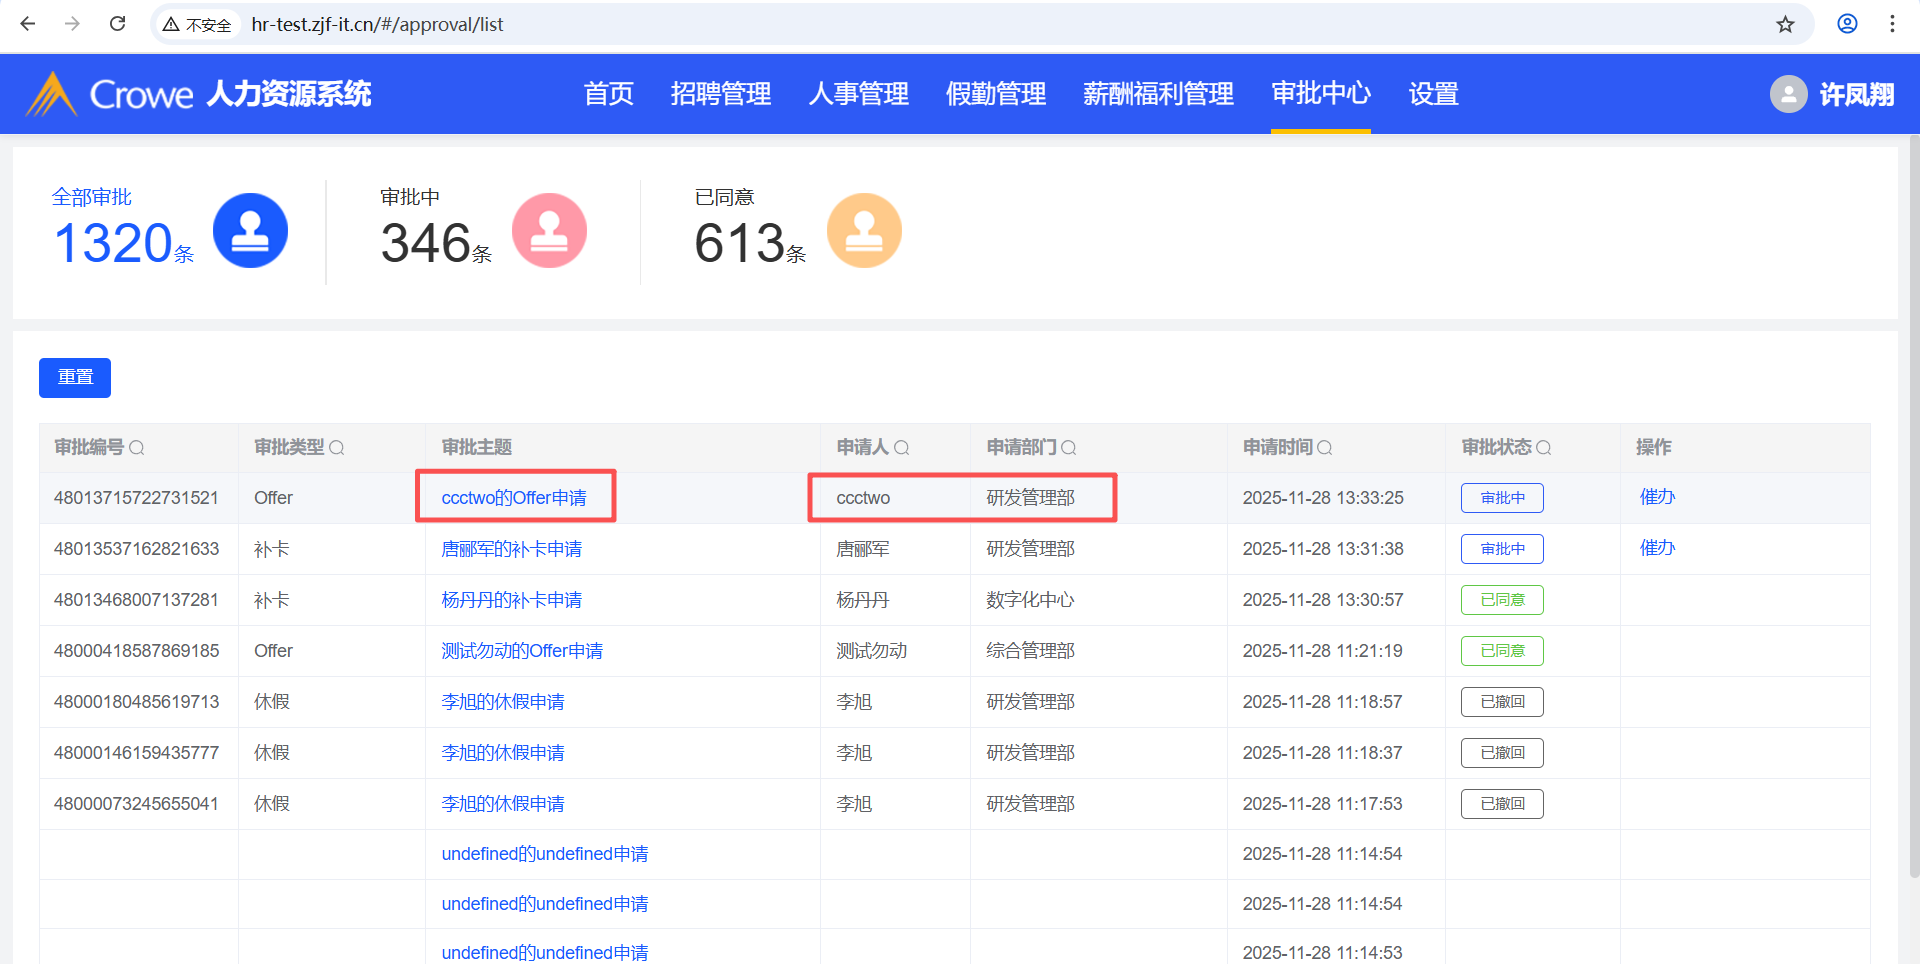Switch to 薪酬福利管理 in the navigation bar
This screenshot has height=964, width=1920.
click(x=1158, y=94)
